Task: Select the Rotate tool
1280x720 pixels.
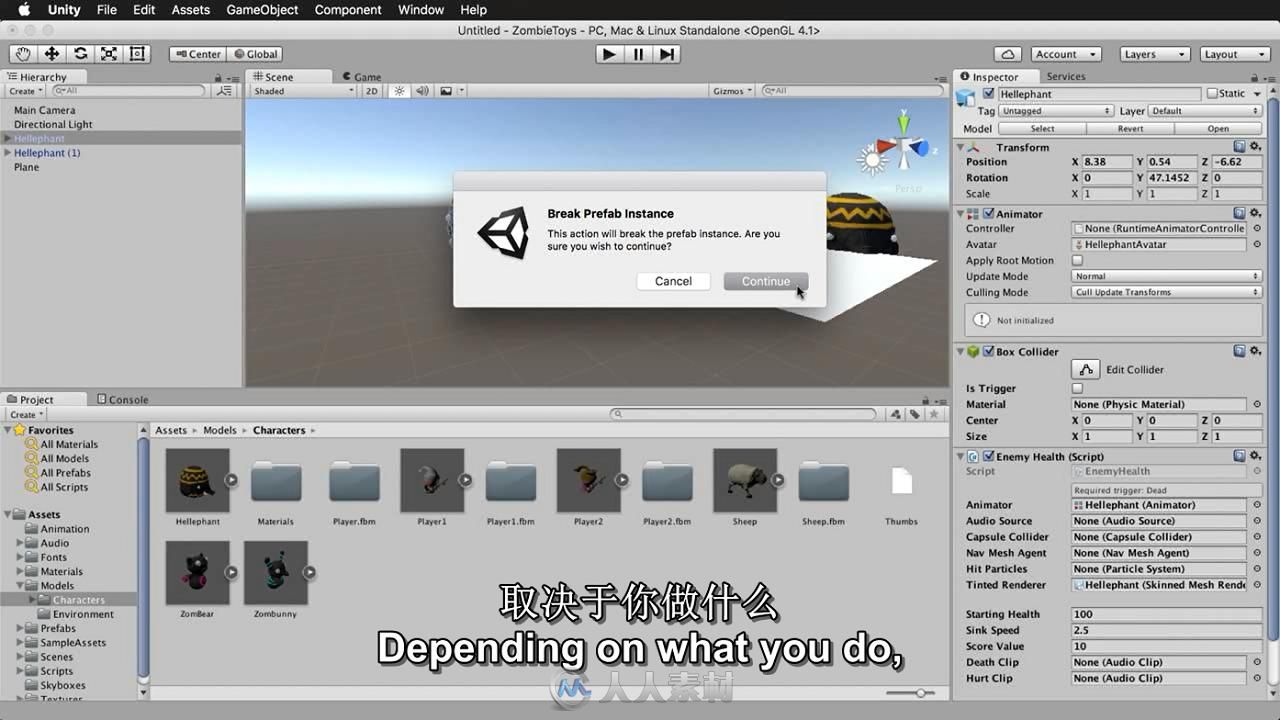Action: coord(80,54)
